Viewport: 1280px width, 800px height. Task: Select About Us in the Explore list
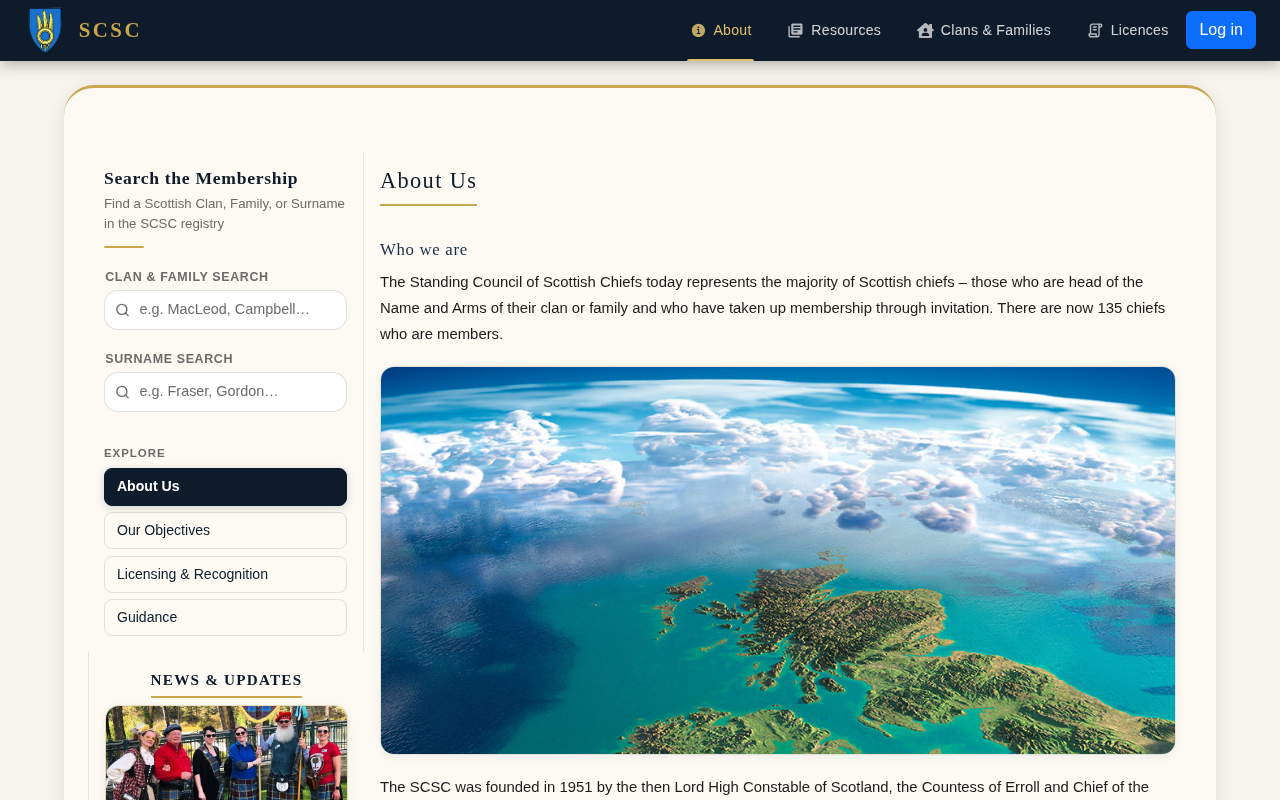click(x=225, y=487)
